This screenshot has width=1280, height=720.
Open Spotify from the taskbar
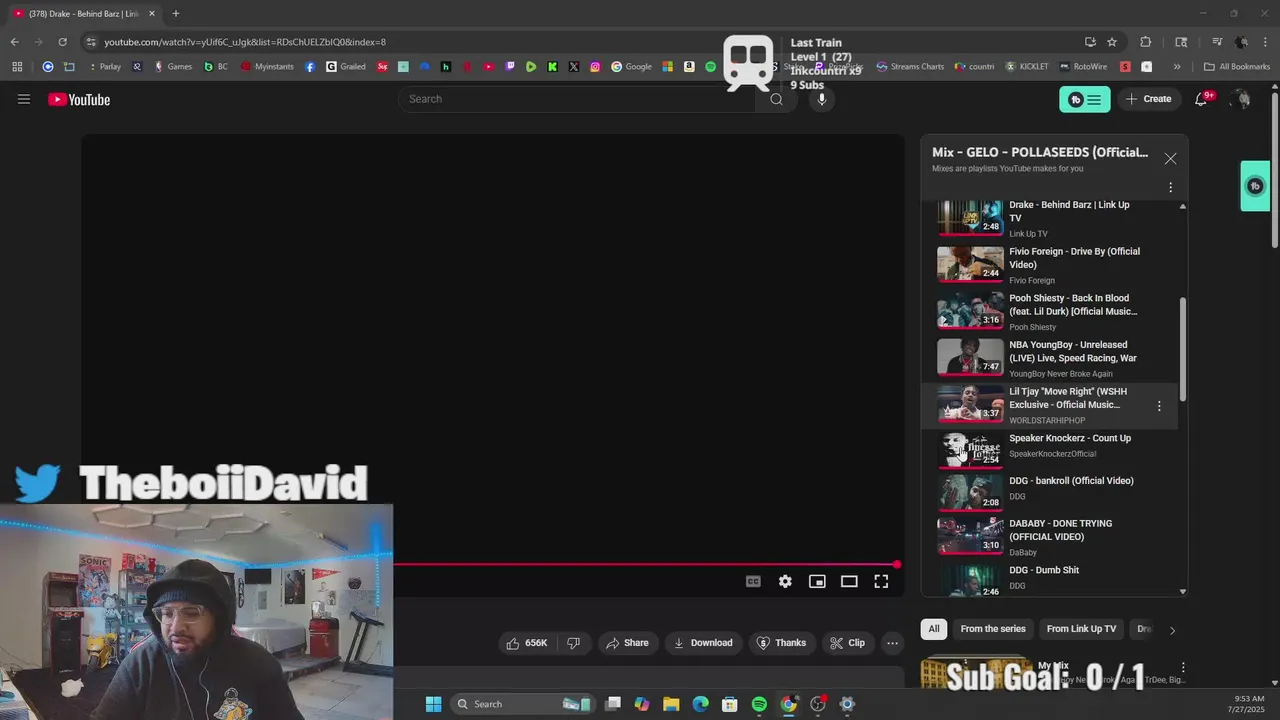point(759,704)
